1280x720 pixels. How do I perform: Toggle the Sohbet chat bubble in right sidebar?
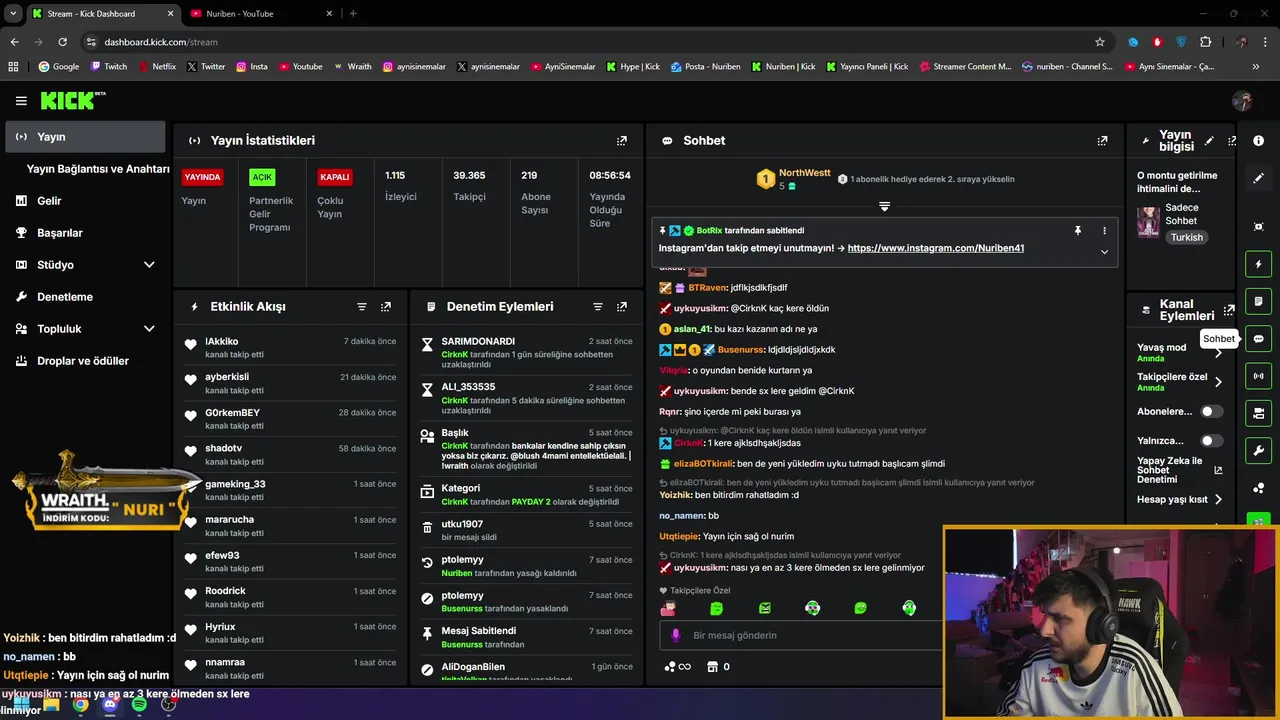coord(1259,339)
